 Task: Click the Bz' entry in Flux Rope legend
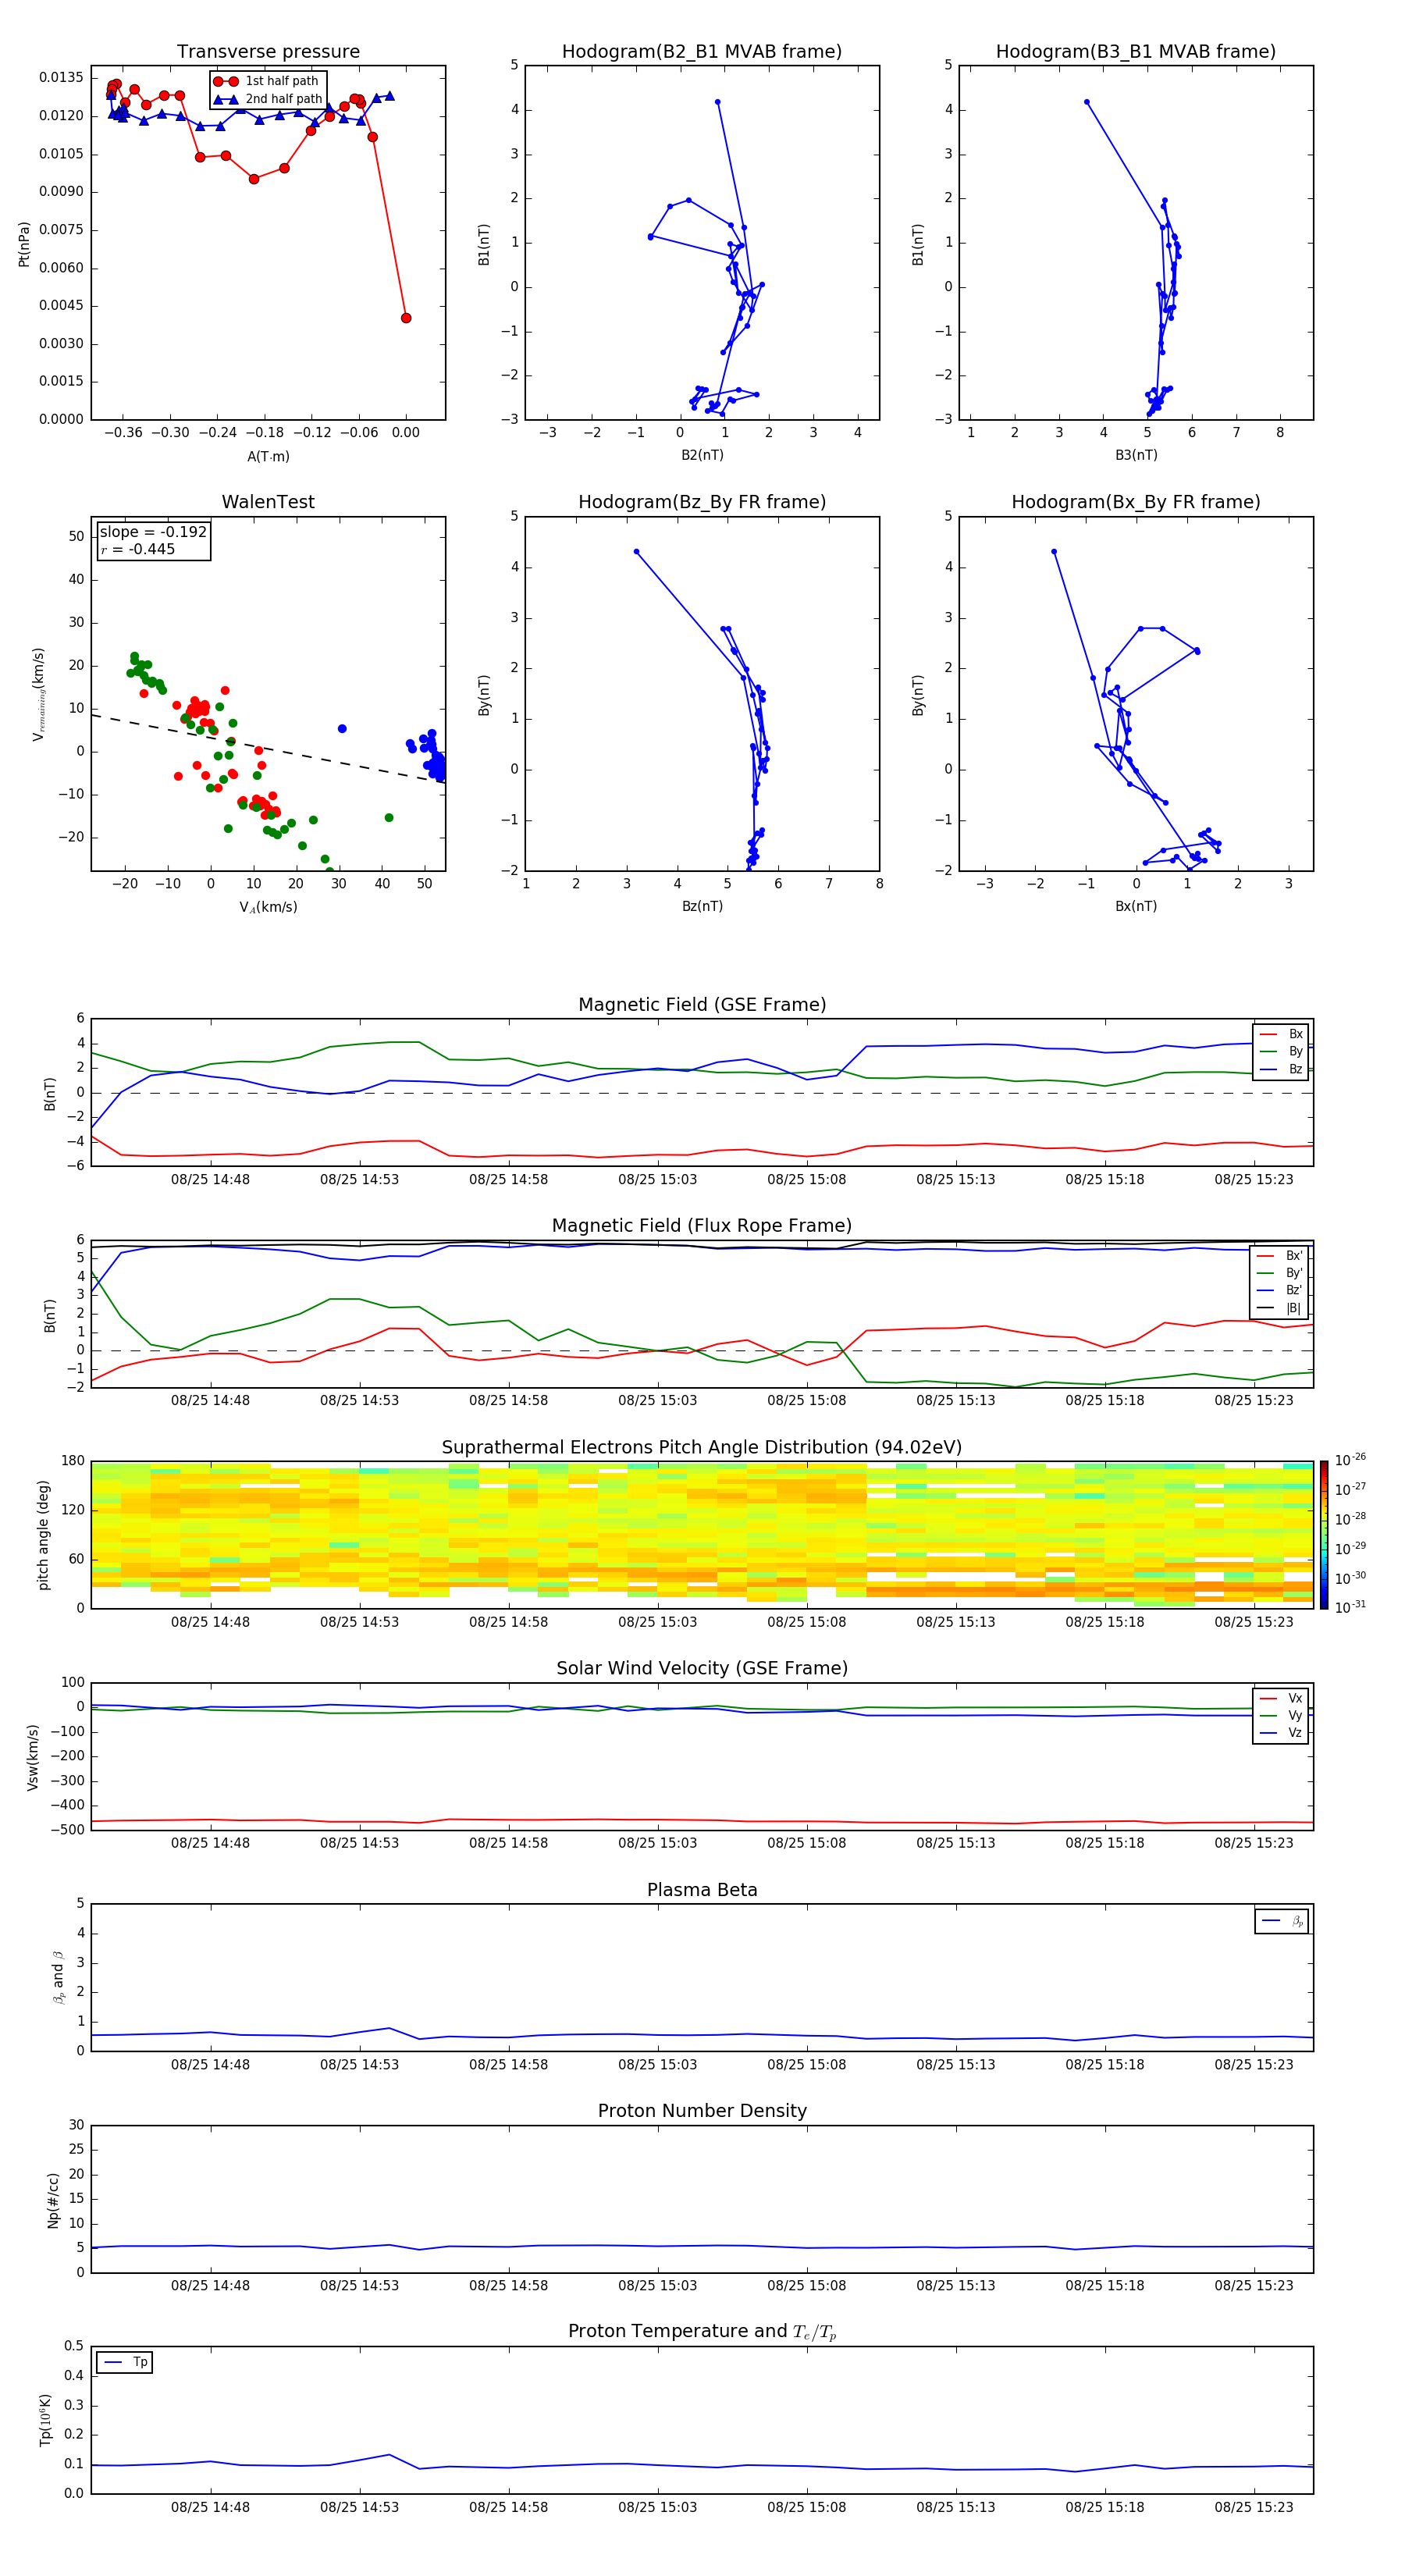click(x=1280, y=1290)
